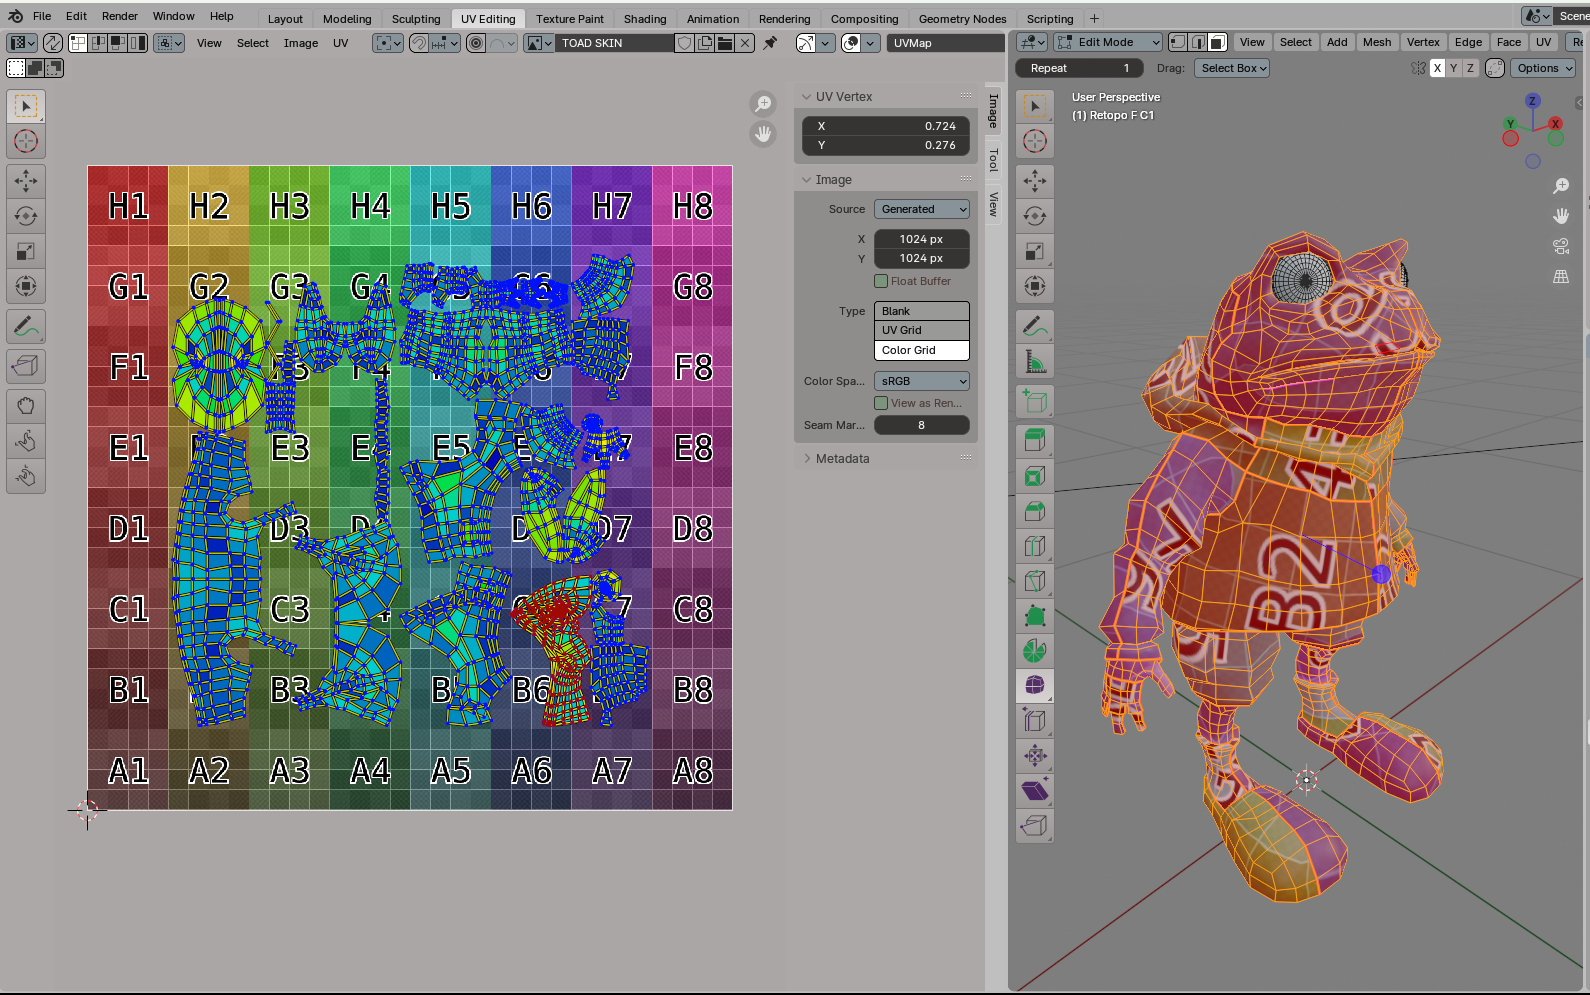Click the Options button in 3D viewport header

tap(1542, 68)
